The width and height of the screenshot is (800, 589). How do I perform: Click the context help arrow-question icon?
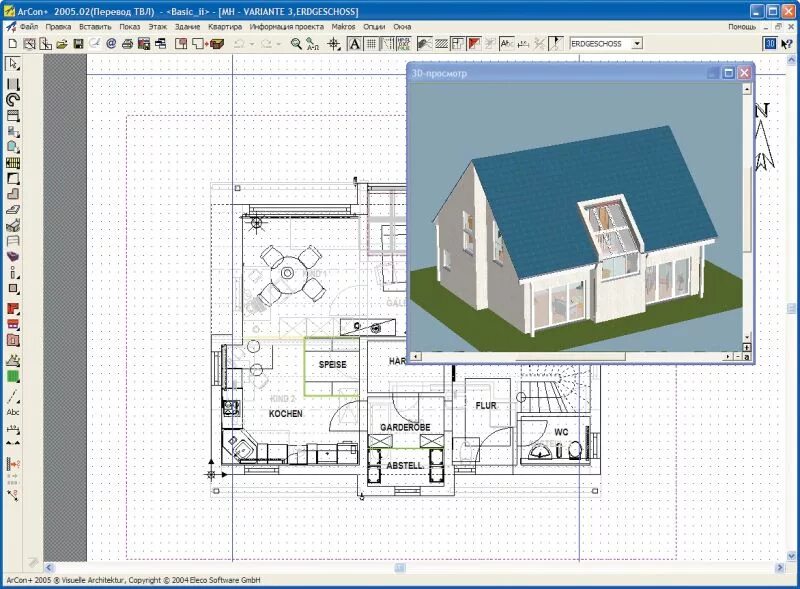pos(786,44)
